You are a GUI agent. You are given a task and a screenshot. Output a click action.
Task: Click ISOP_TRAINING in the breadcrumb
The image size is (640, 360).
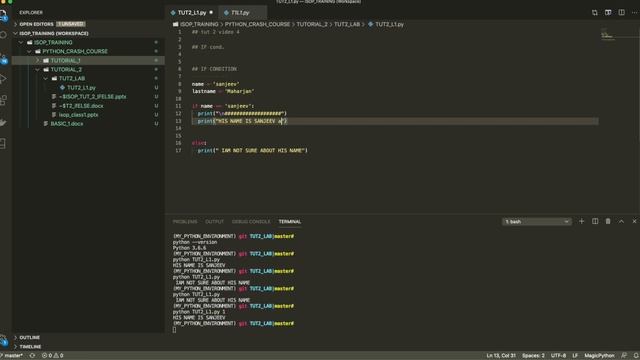(x=199, y=24)
